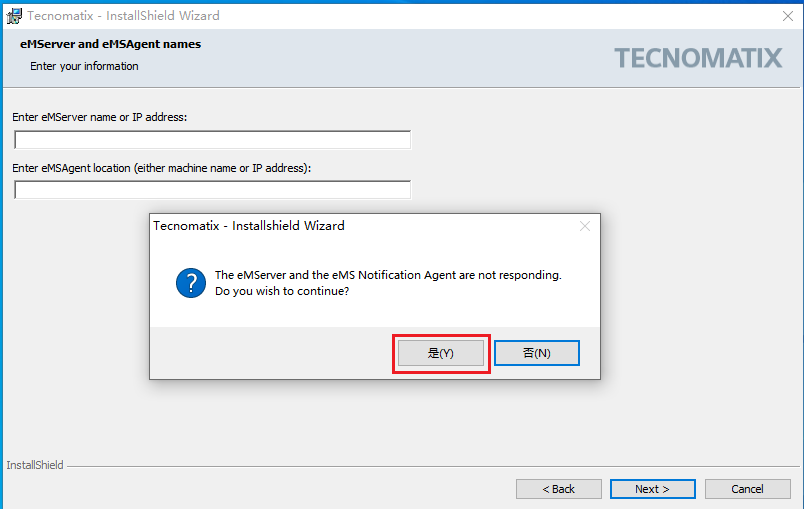The height and width of the screenshot is (509, 804).
Task: Cancel the installation wizard
Action: click(747, 489)
